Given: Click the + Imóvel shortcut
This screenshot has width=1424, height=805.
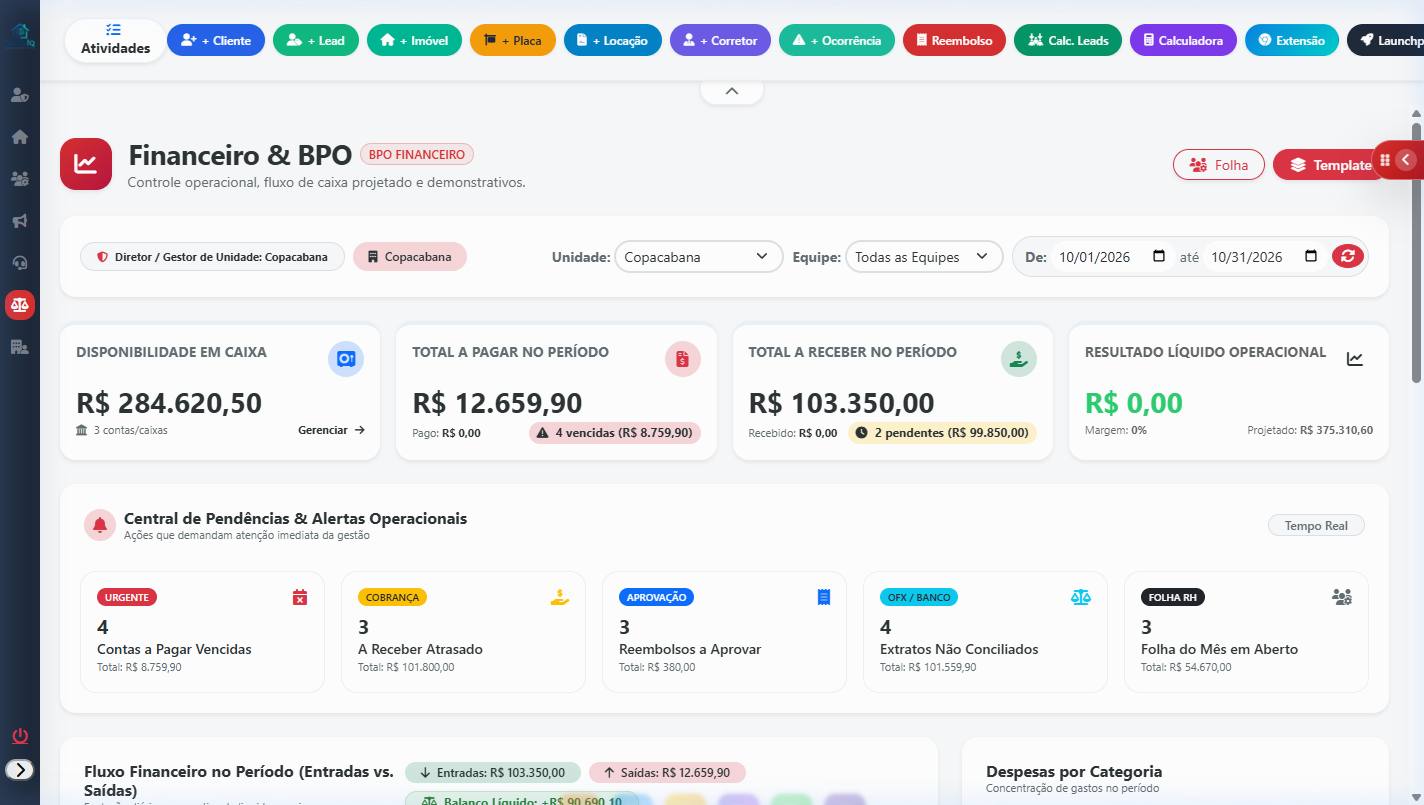Looking at the screenshot, I should click(414, 41).
